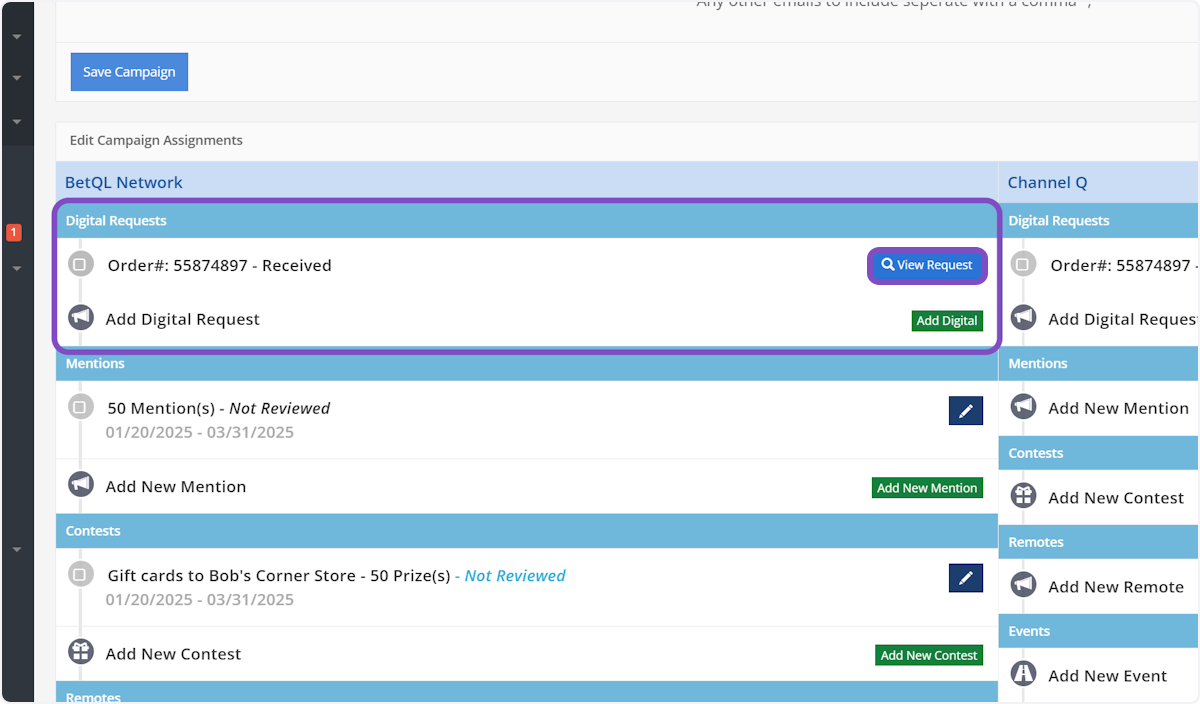Expand the sidebar arrow just below the red badge
This screenshot has width=1200, height=704.
[17, 268]
